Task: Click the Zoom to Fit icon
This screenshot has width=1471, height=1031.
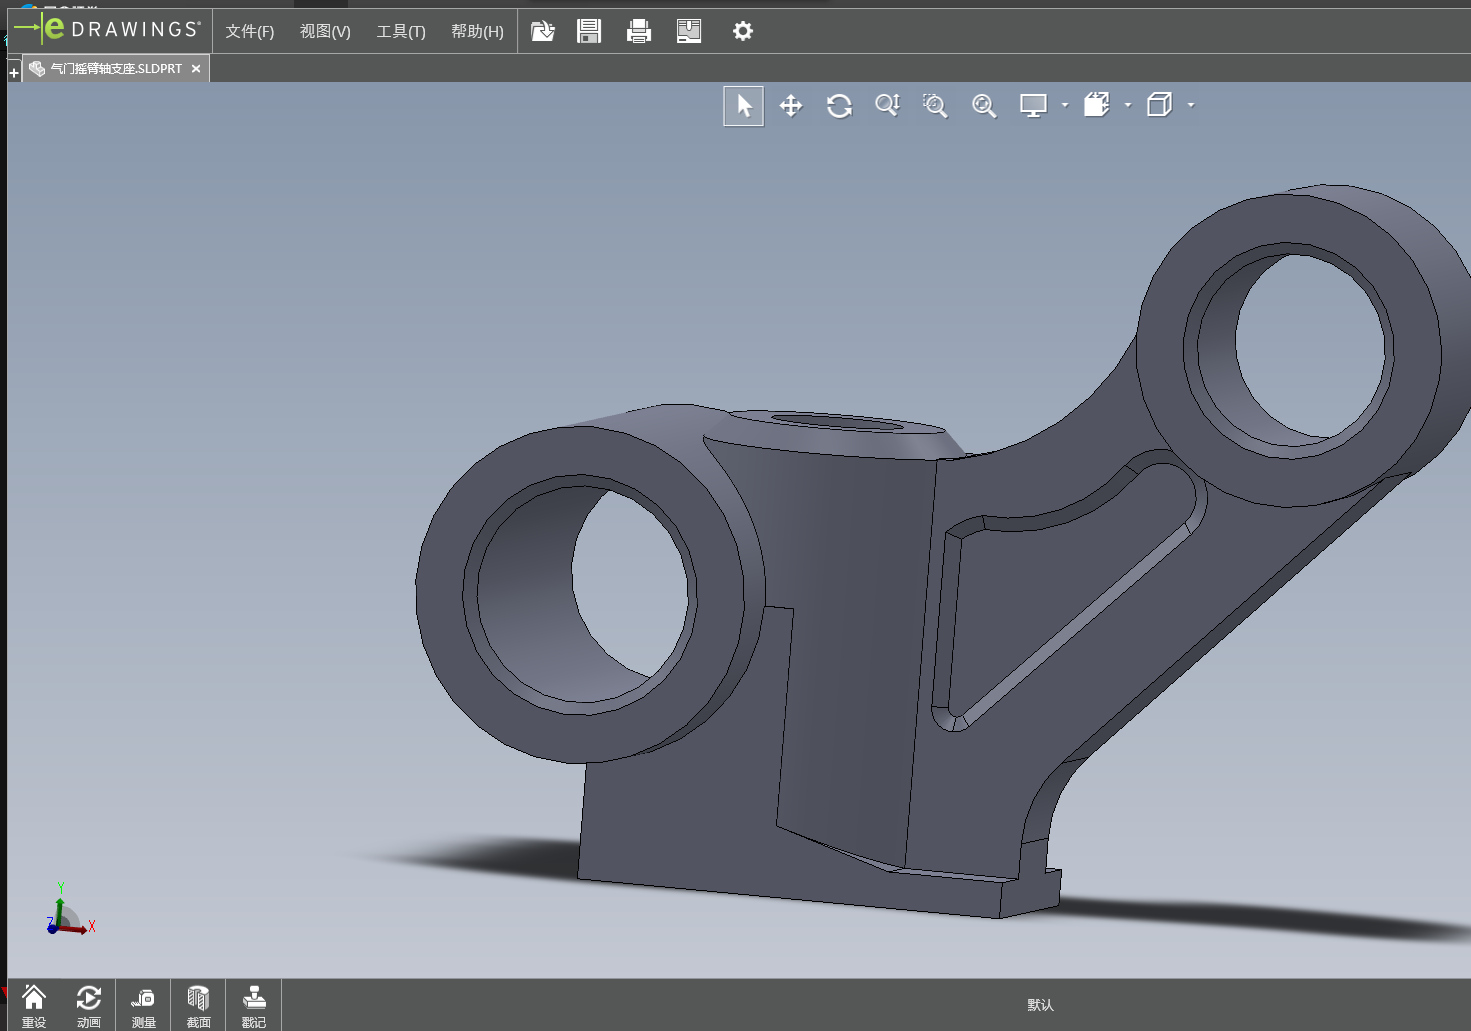Action: point(984,106)
